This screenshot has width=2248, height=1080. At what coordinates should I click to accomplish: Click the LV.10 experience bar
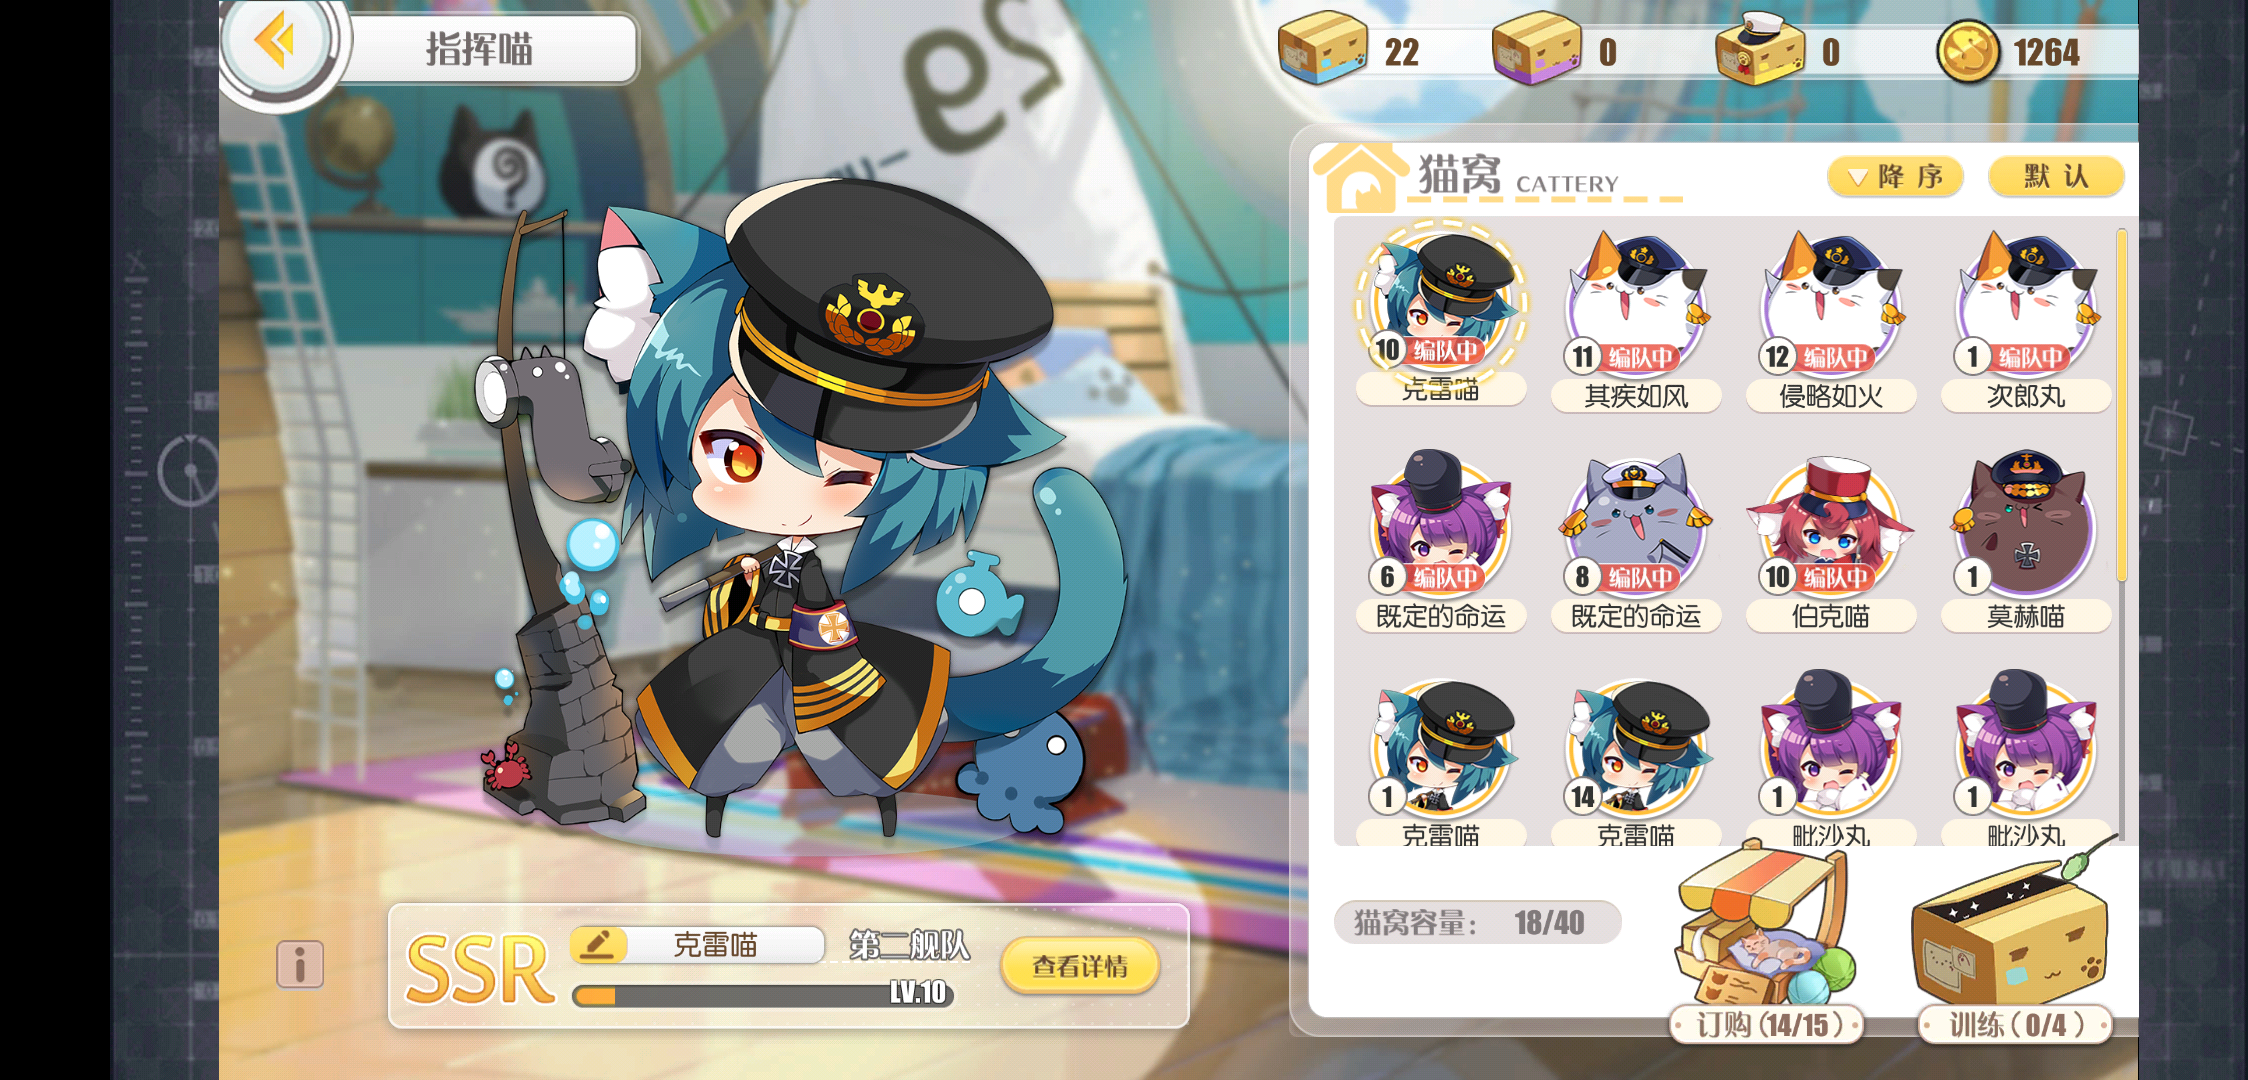click(x=763, y=993)
